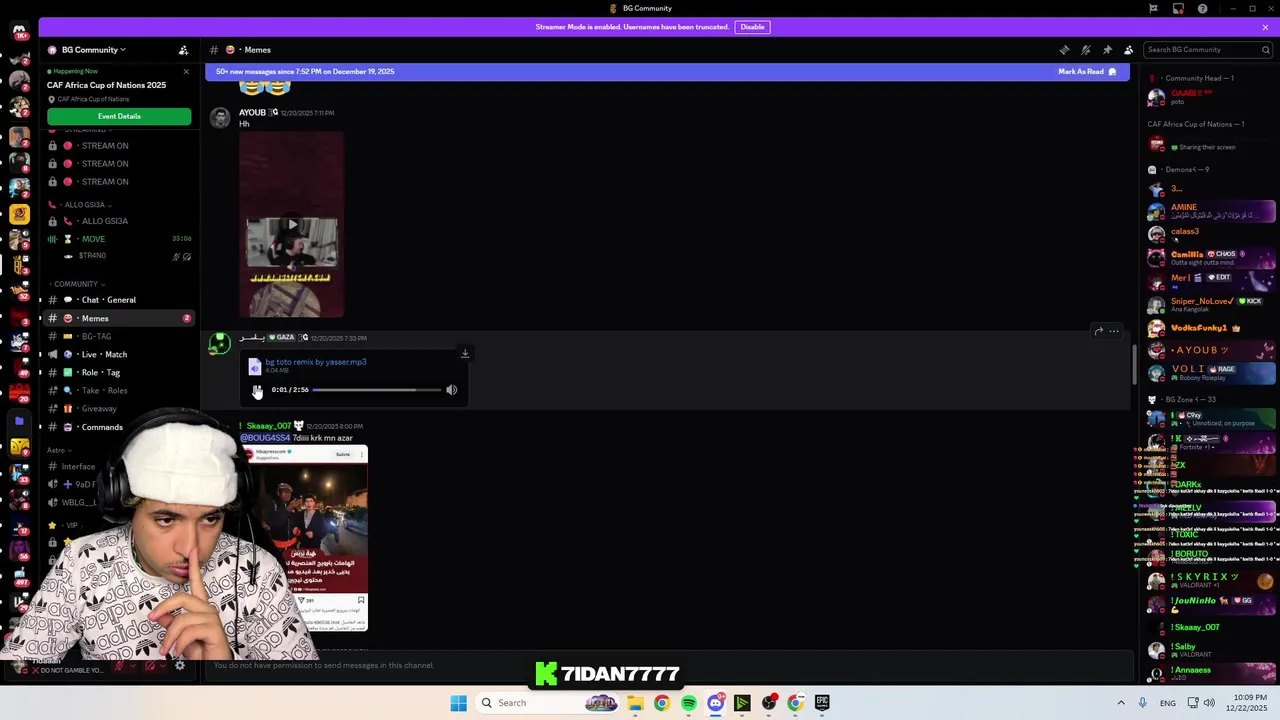This screenshot has height=720, width=1280.
Task: Disable Streamer Mode
Action: (x=752, y=27)
